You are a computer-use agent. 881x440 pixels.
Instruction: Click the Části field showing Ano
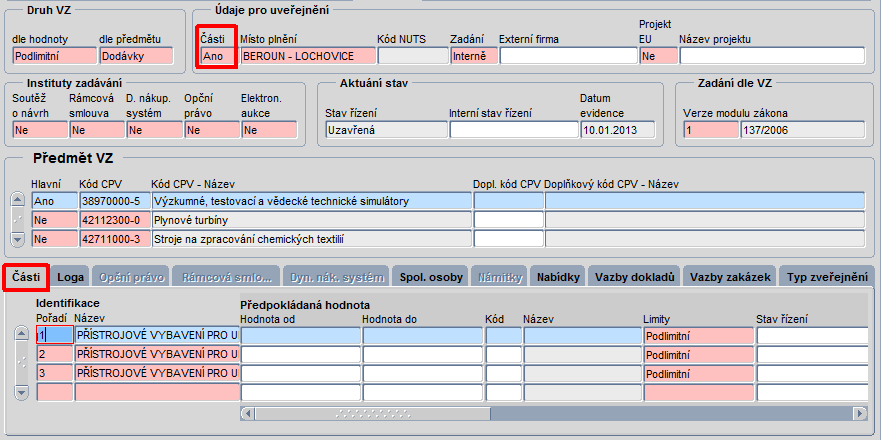pos(217,56)
